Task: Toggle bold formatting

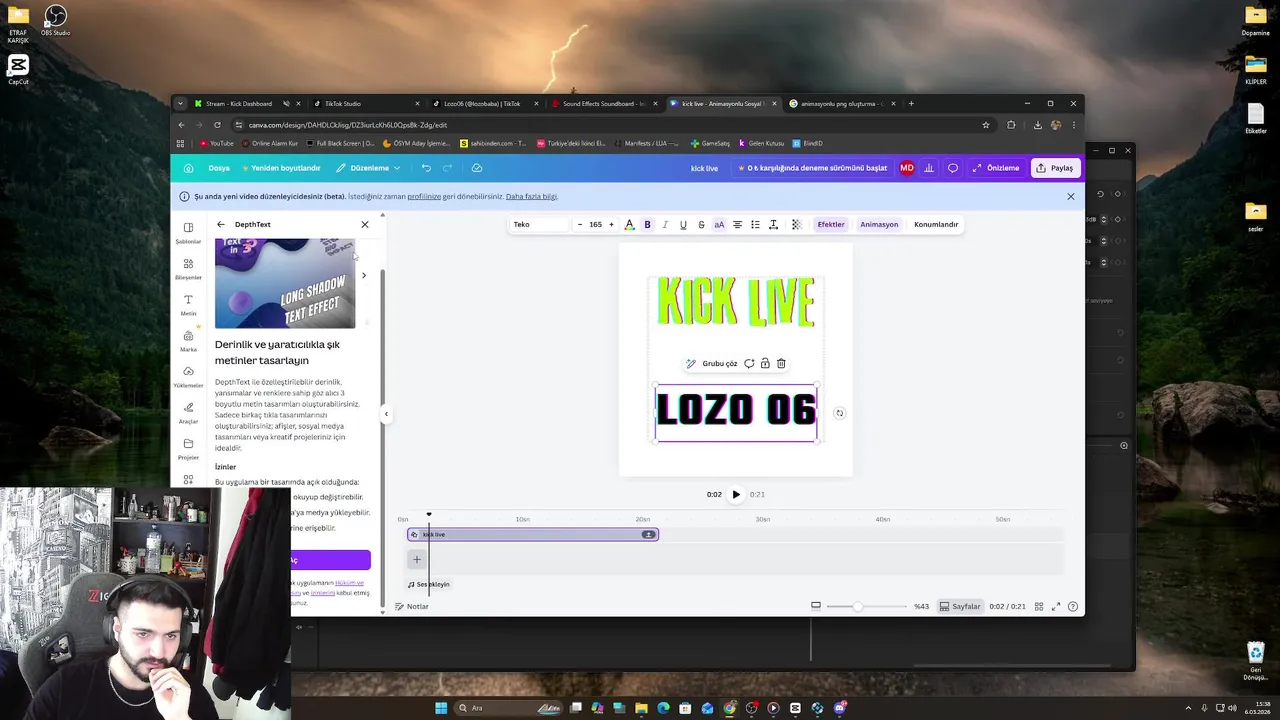Action: pyautogui.click(x=647, y=224)
